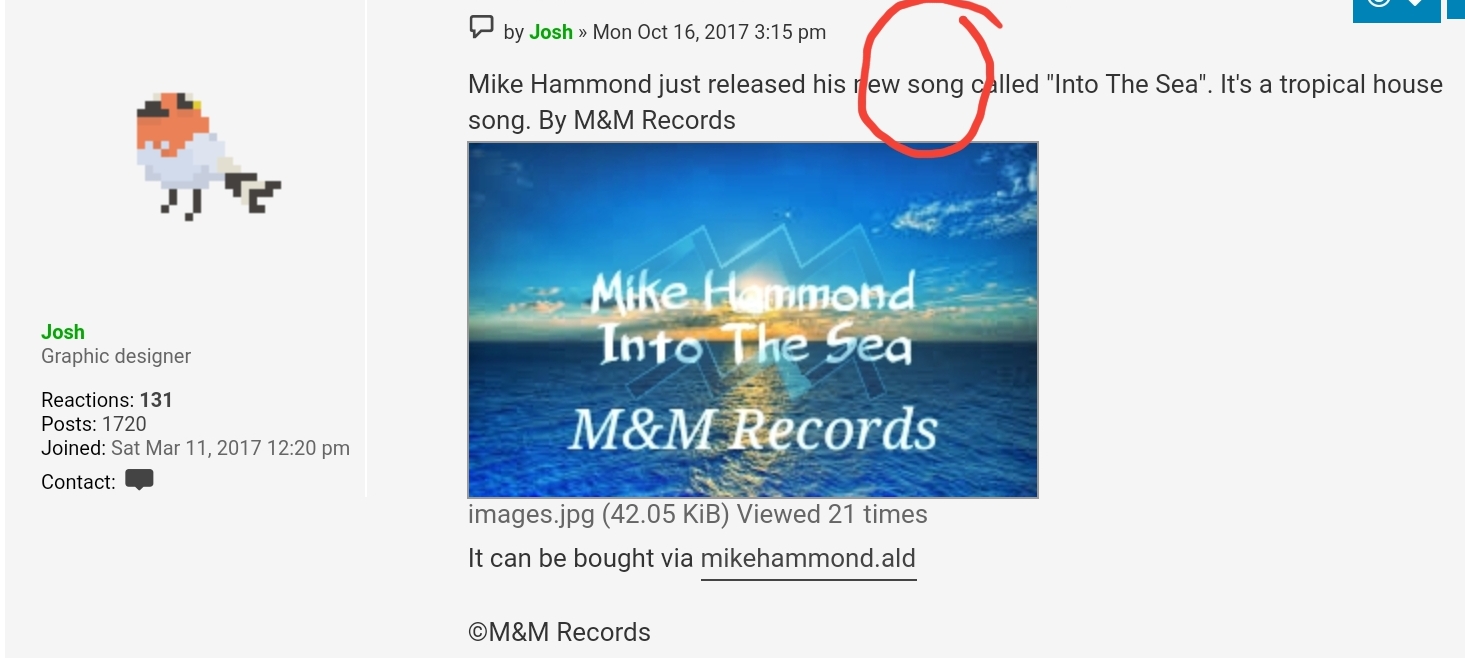This screenshot has width=1465, height=658.
Task: Expand the reaction button dropdown arrow
Action: 1415,4
